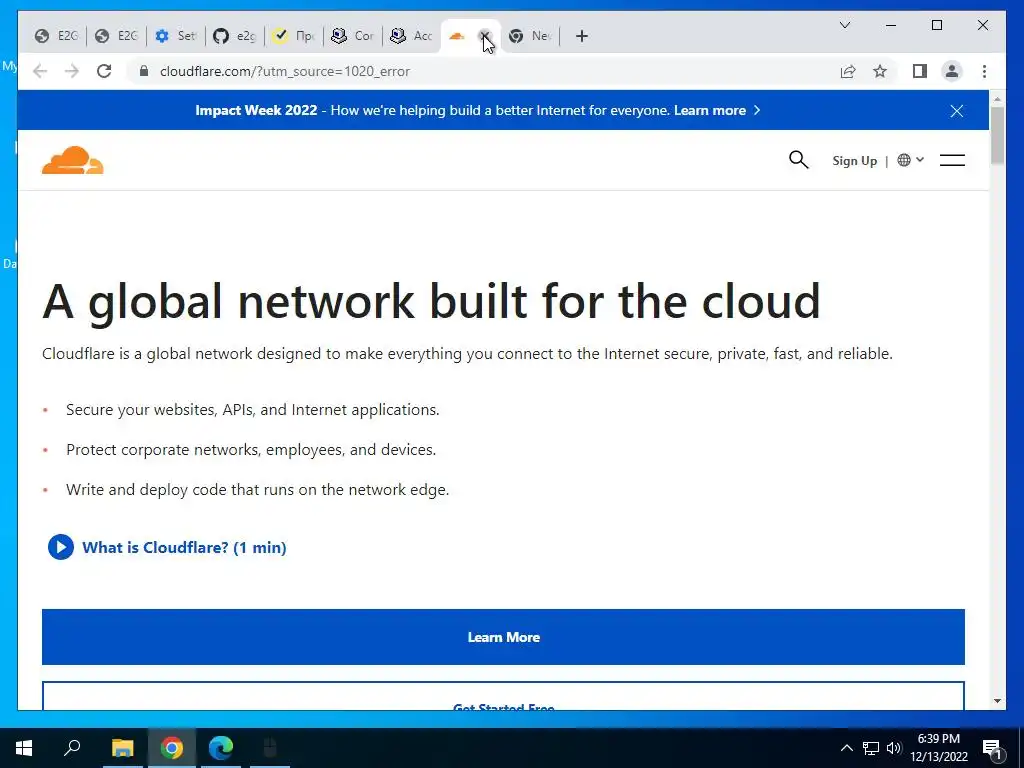Open the 6:39 PM clock and calendar

[938, 748]
